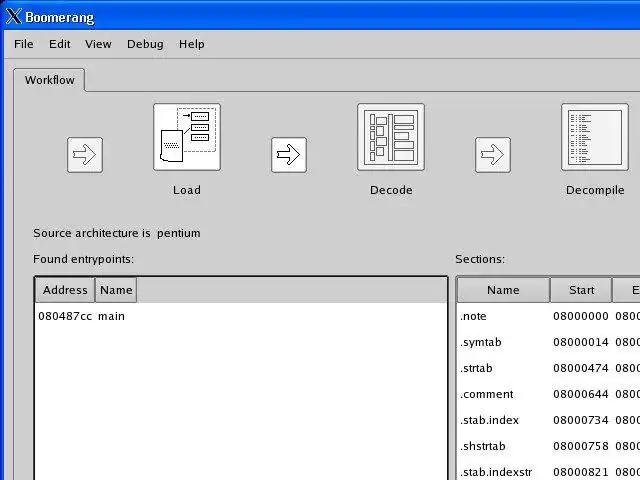This screenshot has width=640, height=480.
Task: Click start address 08000758
Action: coord(581,446)
